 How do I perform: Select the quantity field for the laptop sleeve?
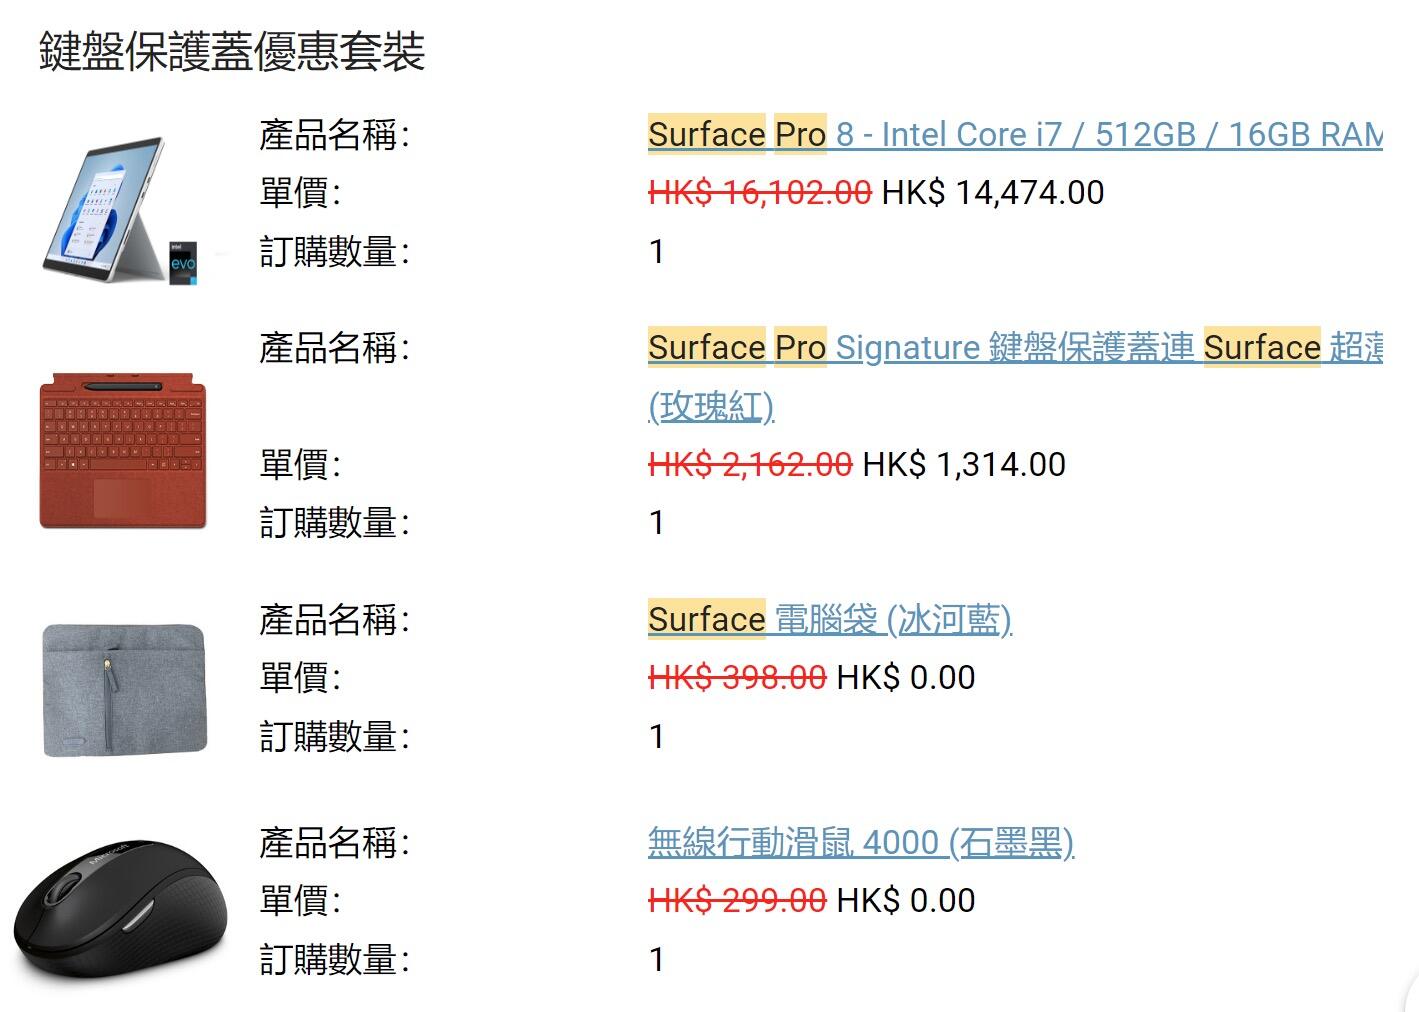point(657,736)
